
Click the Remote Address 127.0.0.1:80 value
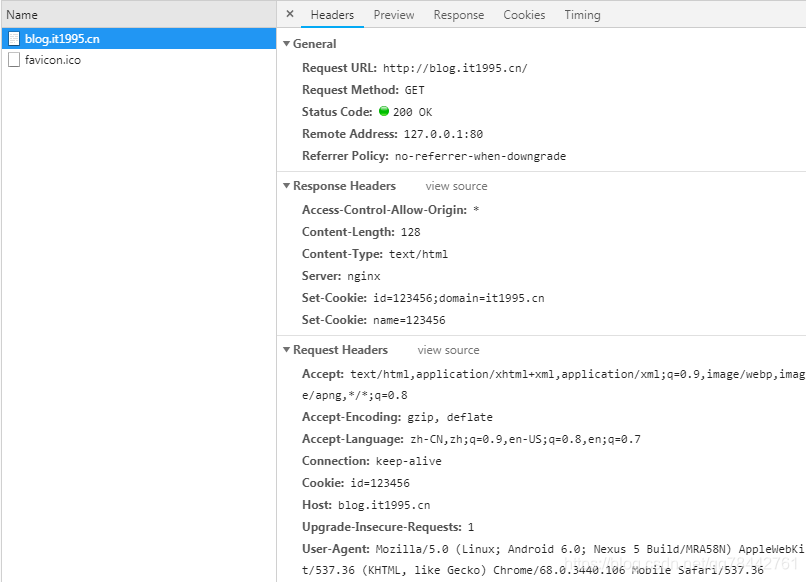click(443, 134)
